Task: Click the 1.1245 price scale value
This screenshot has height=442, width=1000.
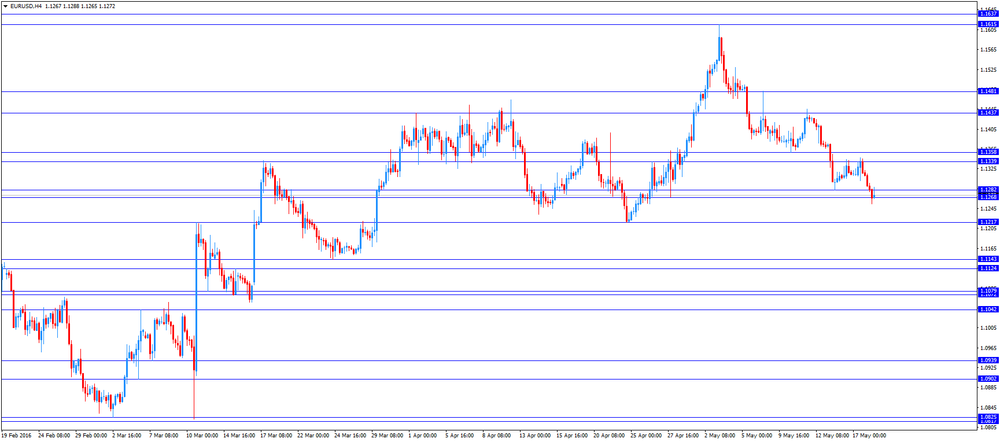Action: [989, 209]
